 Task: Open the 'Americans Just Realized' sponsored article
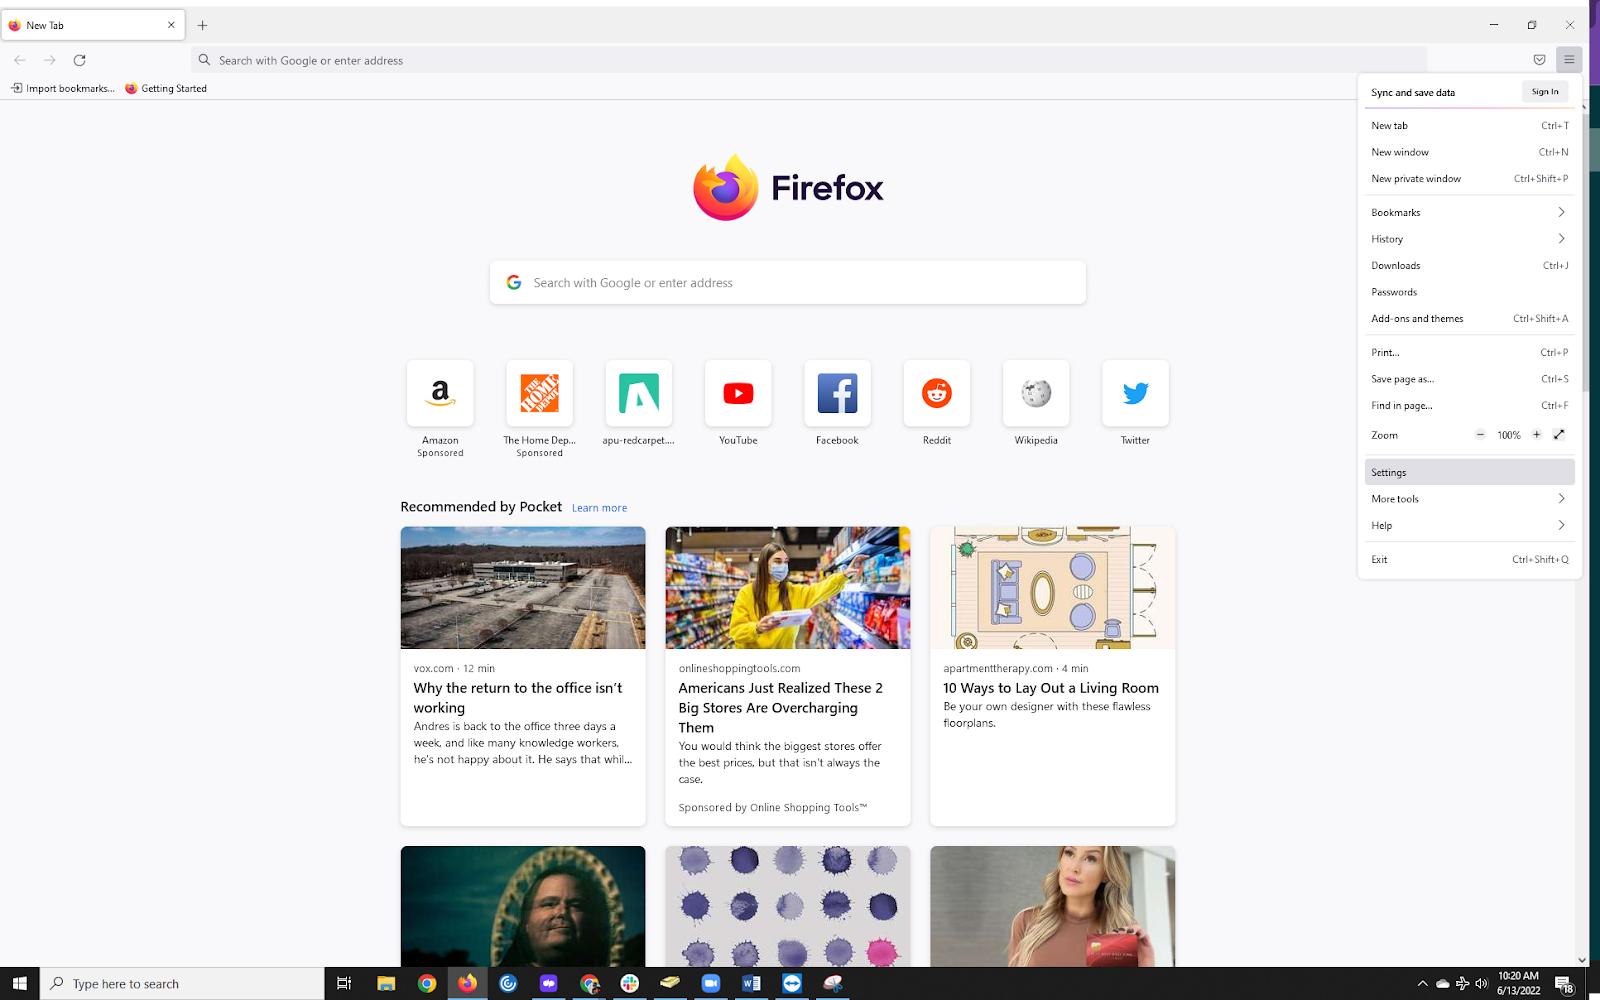pyautogui.click(x=781, y=708)
